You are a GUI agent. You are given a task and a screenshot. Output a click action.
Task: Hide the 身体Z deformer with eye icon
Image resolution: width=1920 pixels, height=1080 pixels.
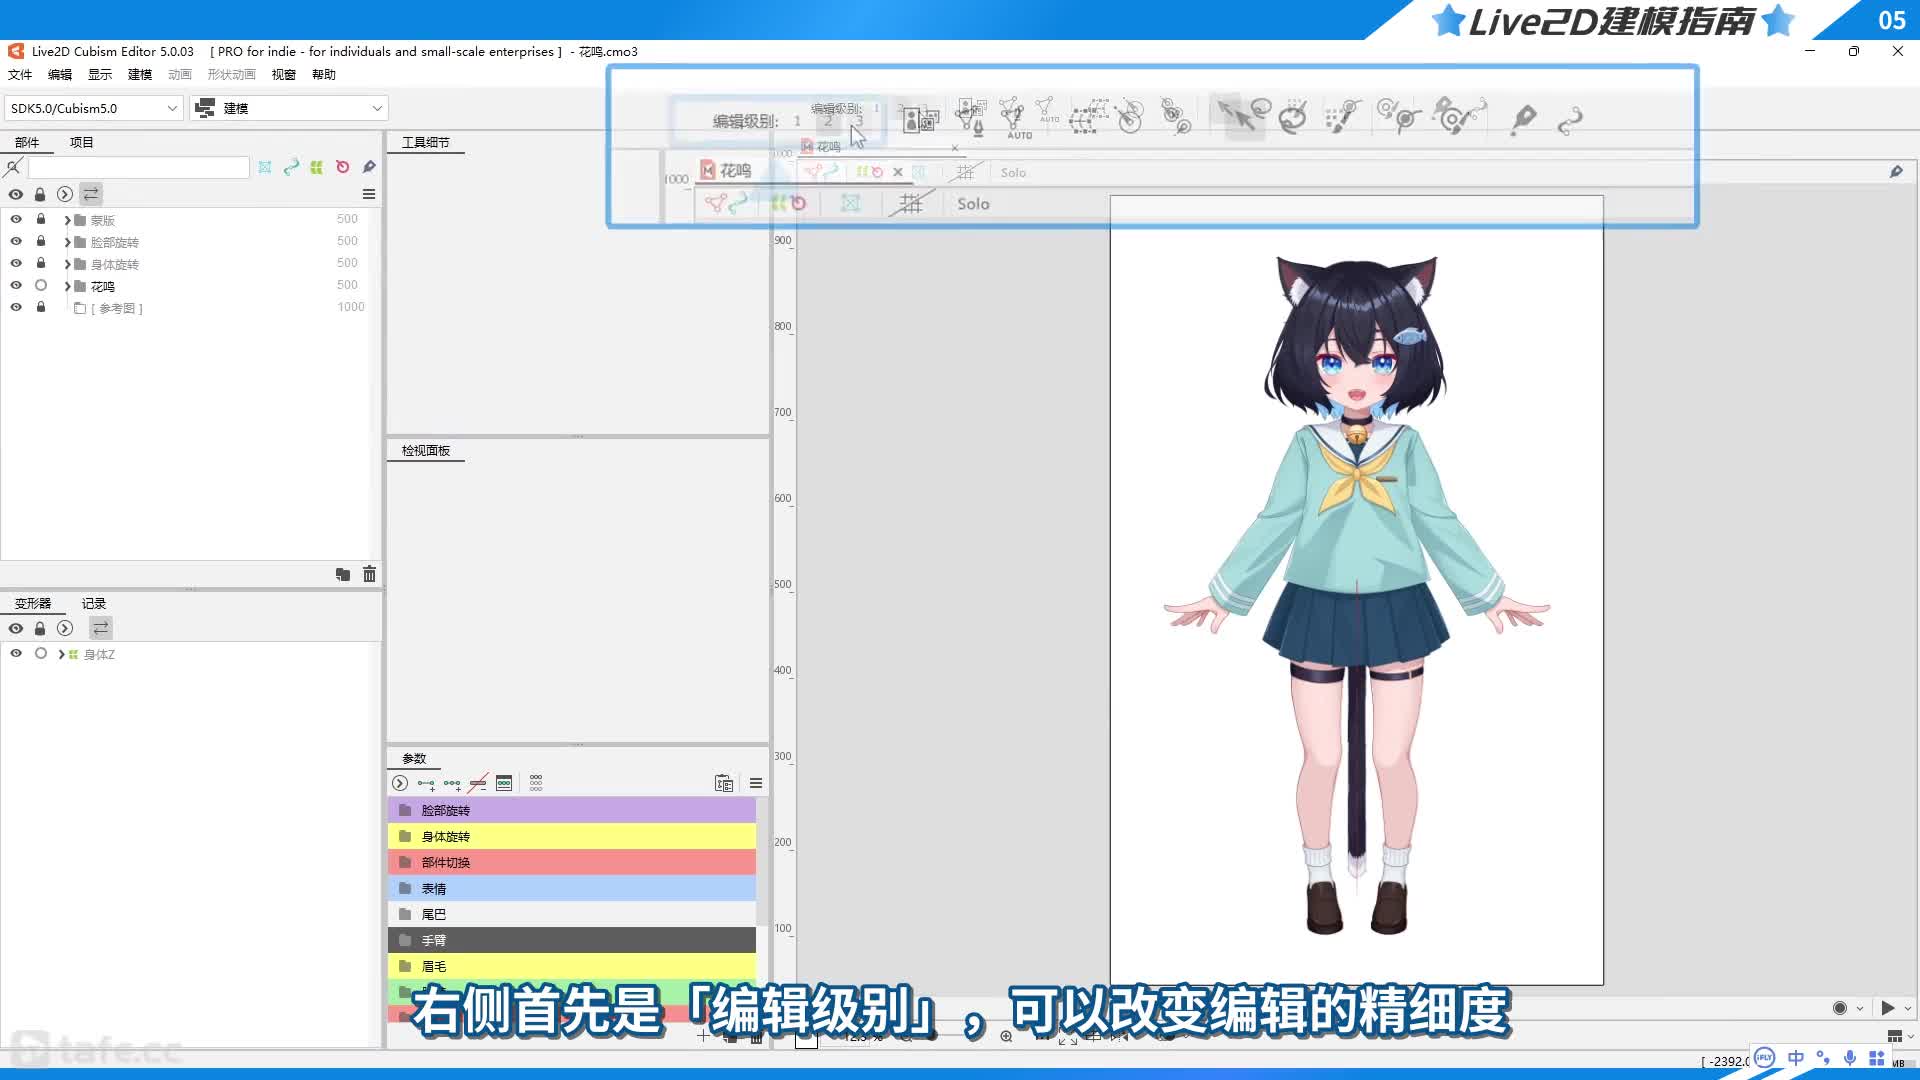(16, 653)
